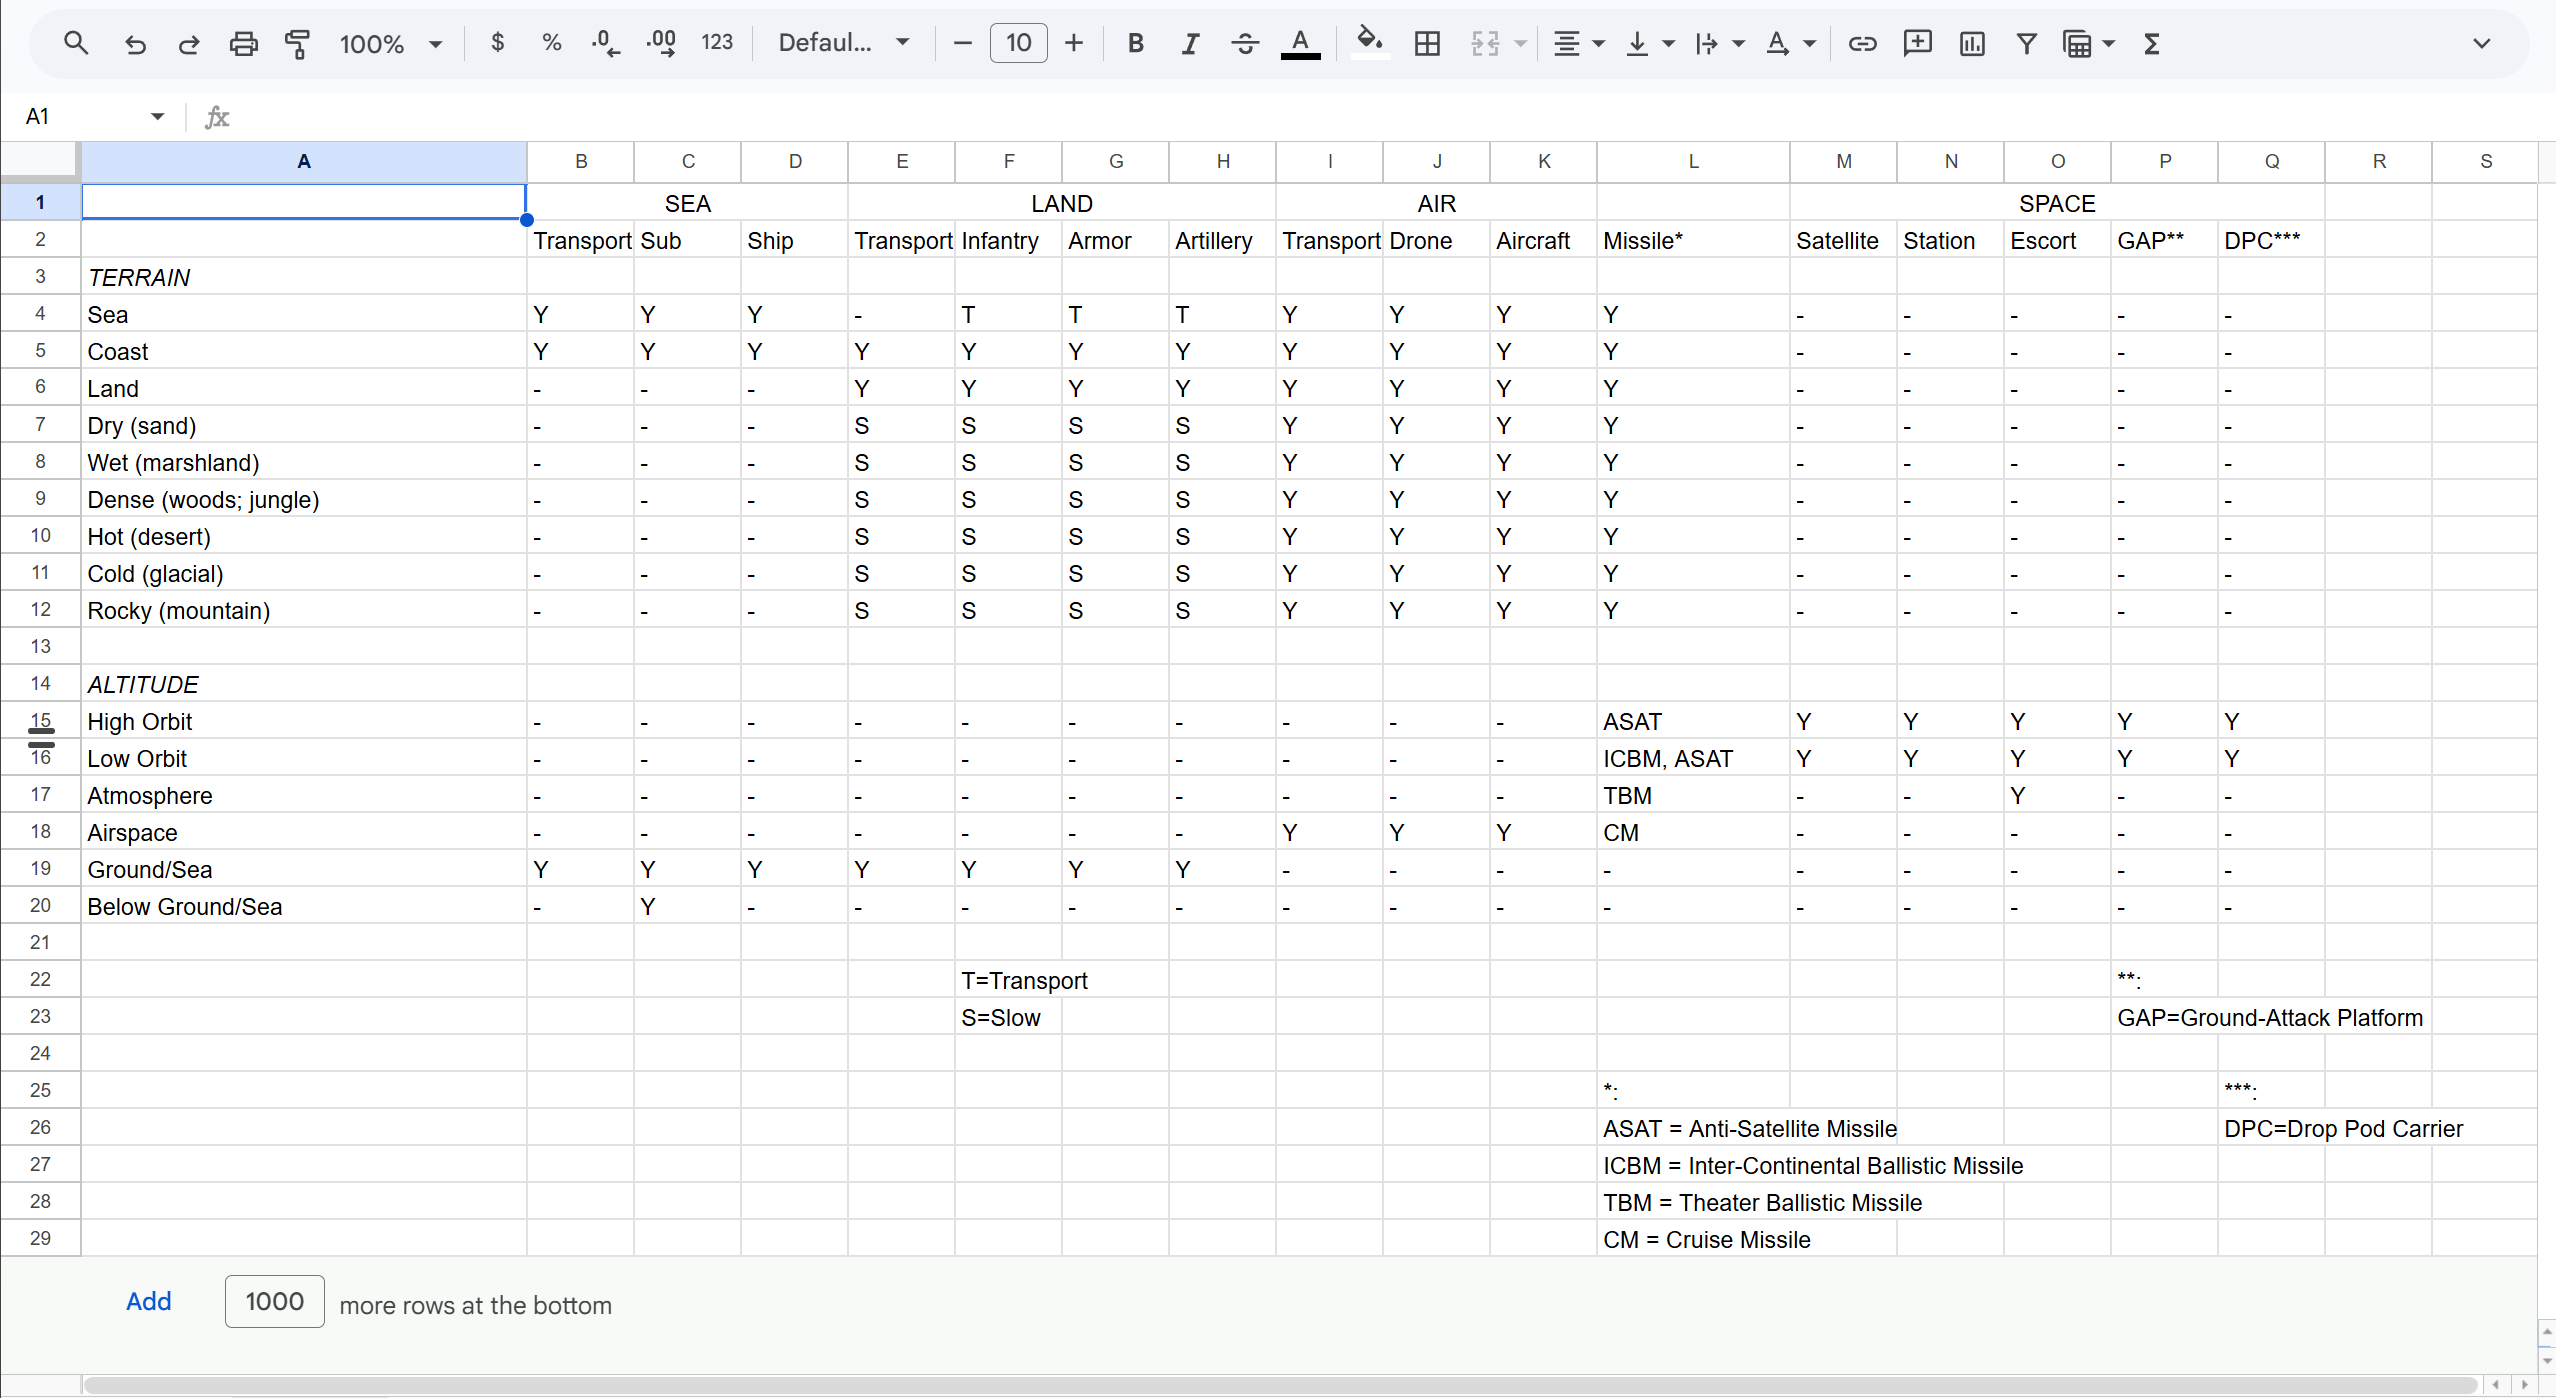Click the functions sigma icon
This screenshot has height=1398, width=2556.
click(2152, 43)
